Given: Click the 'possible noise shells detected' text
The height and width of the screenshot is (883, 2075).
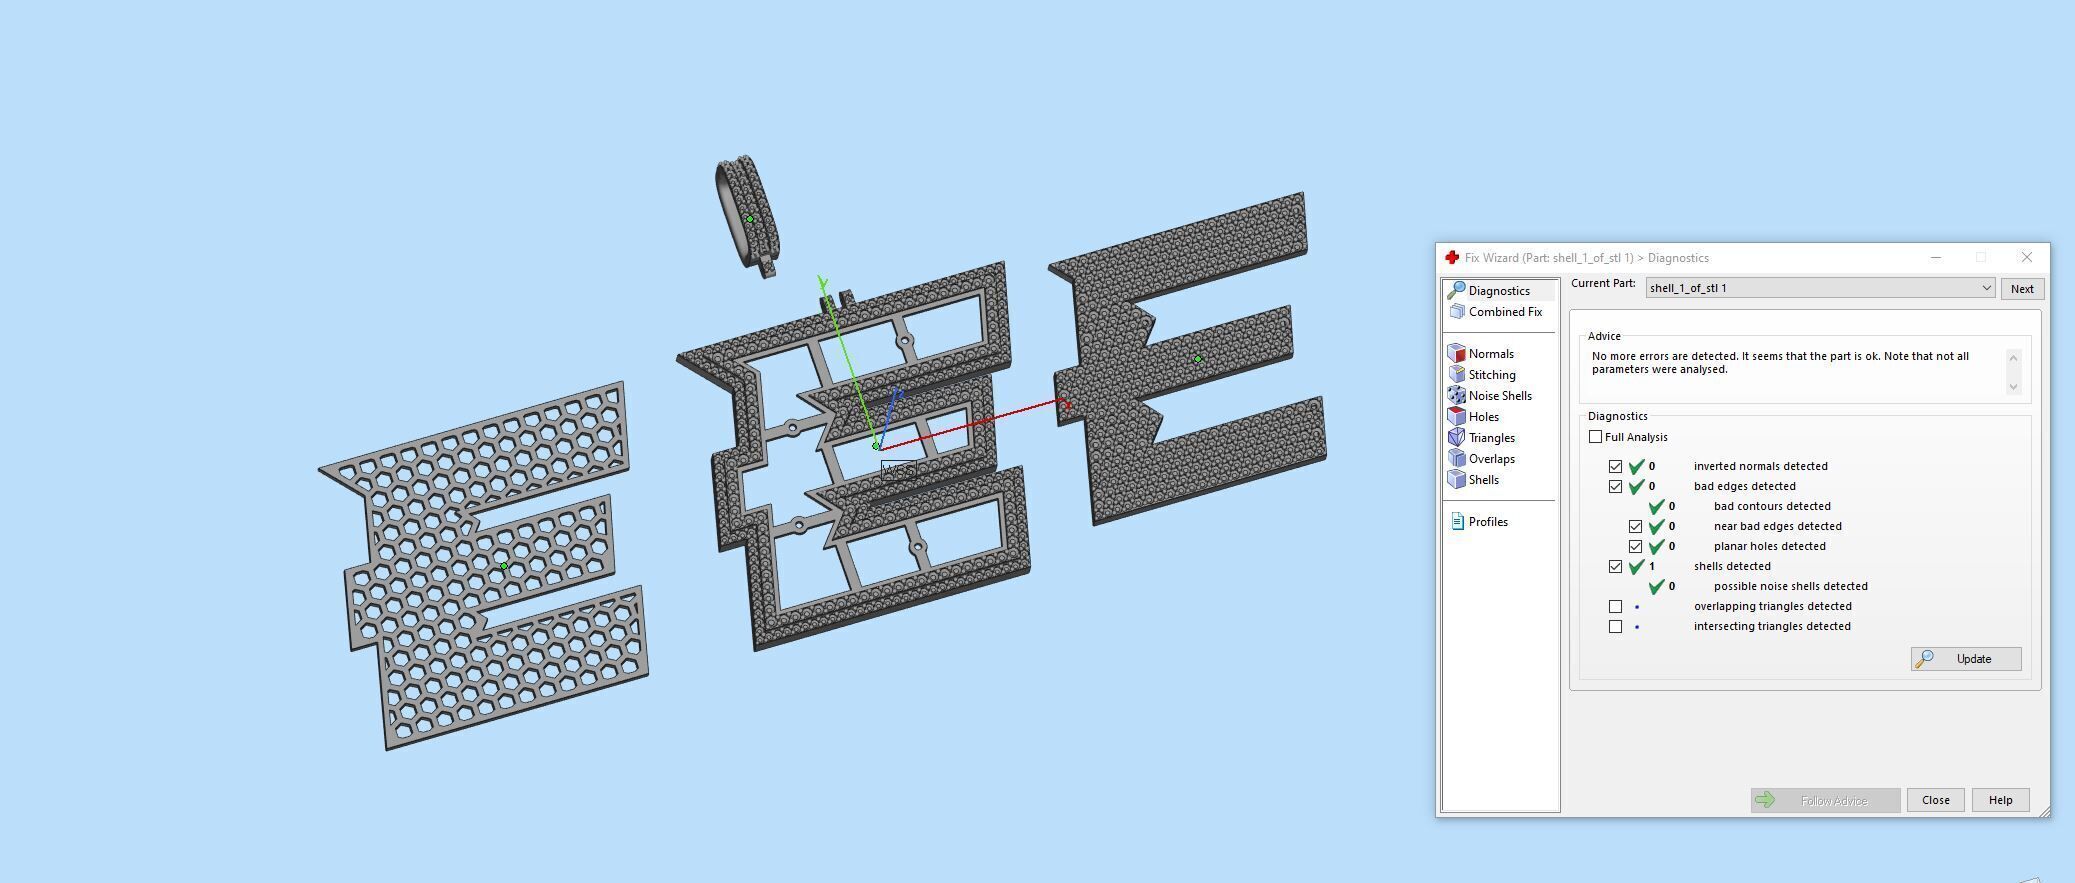Looking at the screenshot, I should pyautogui.click(x=1790, y=586).
